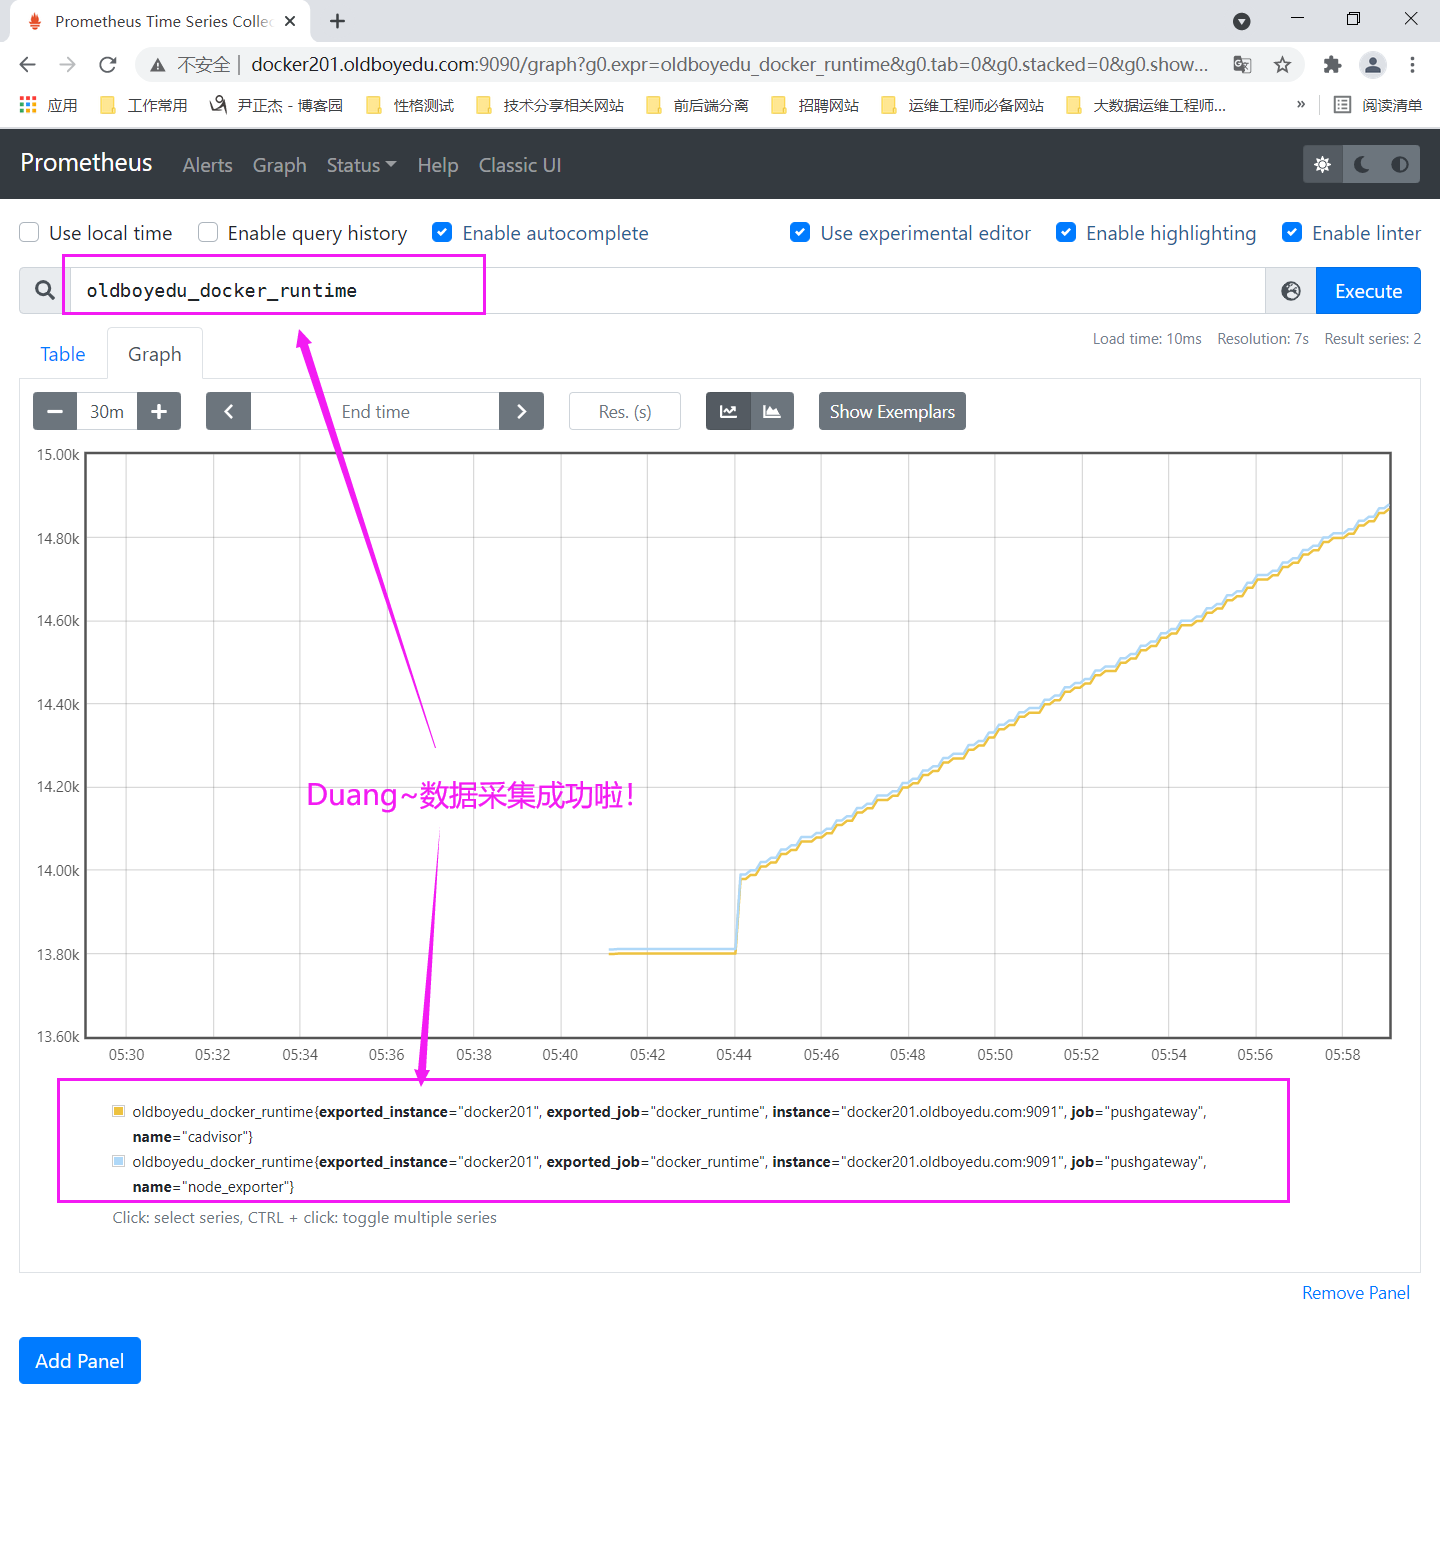The width and height of the screenshot is (1440, 1554).
Task: Switch to the light theme sun icon
Action: pyautogui.click(x=1323, y=165)
